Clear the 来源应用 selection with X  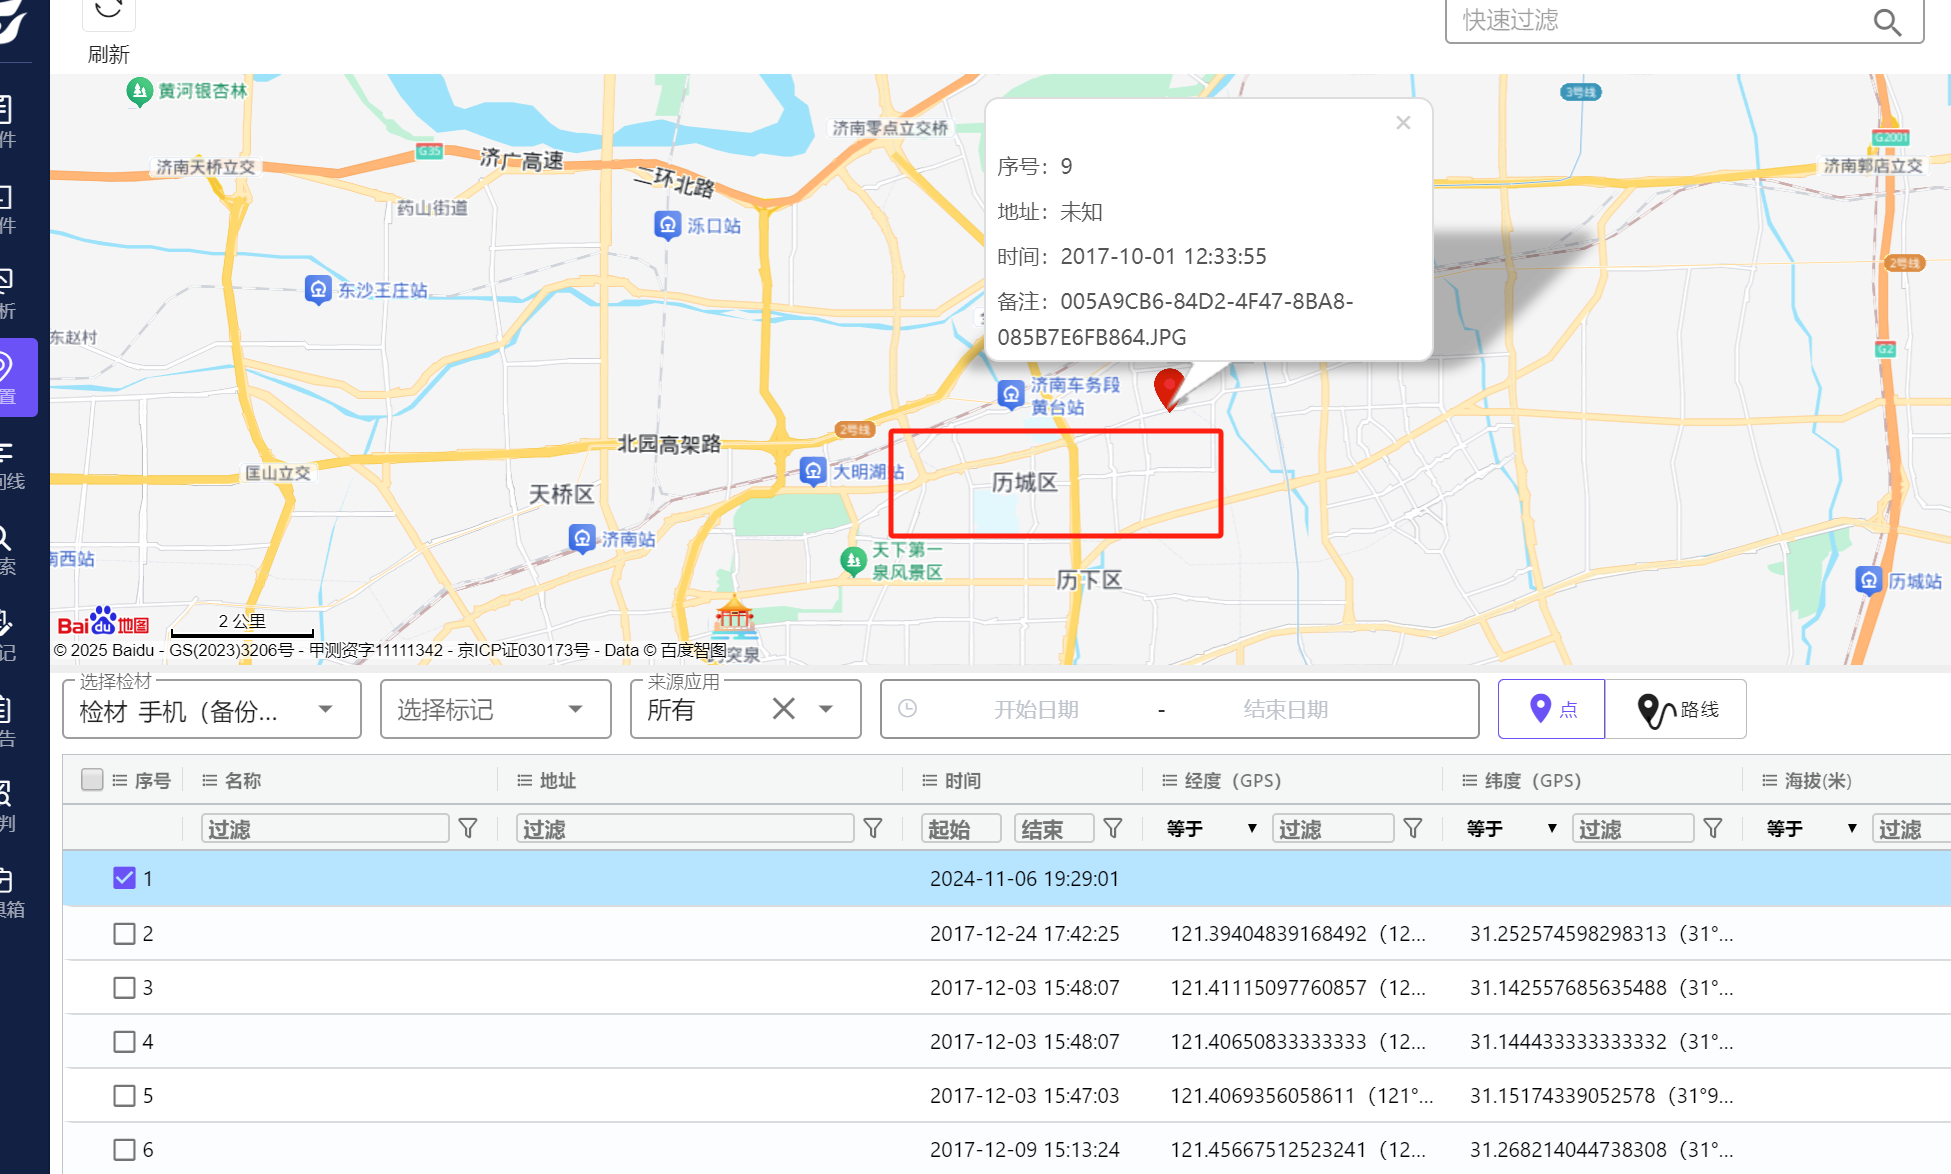[x=783, y=709]
